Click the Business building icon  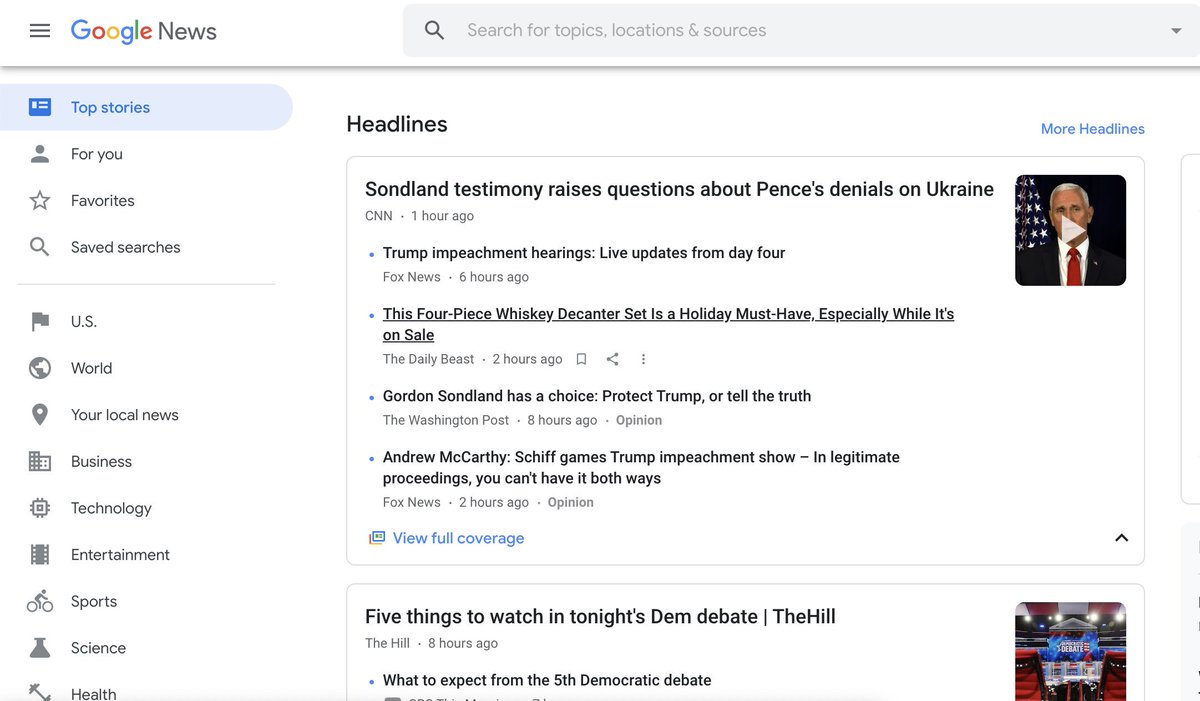[40, 461]
